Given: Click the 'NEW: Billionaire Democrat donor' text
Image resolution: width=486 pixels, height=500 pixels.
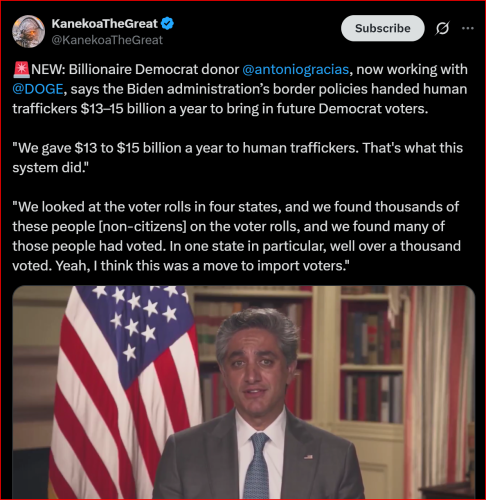Looking at the screenshot, I should click(135, 70).
